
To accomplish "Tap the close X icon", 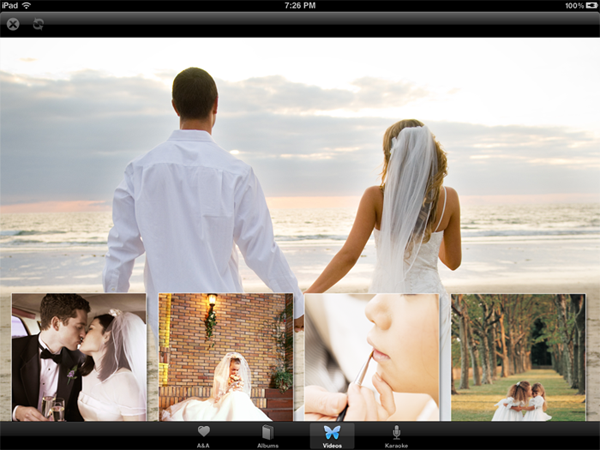I will point(13,24).
